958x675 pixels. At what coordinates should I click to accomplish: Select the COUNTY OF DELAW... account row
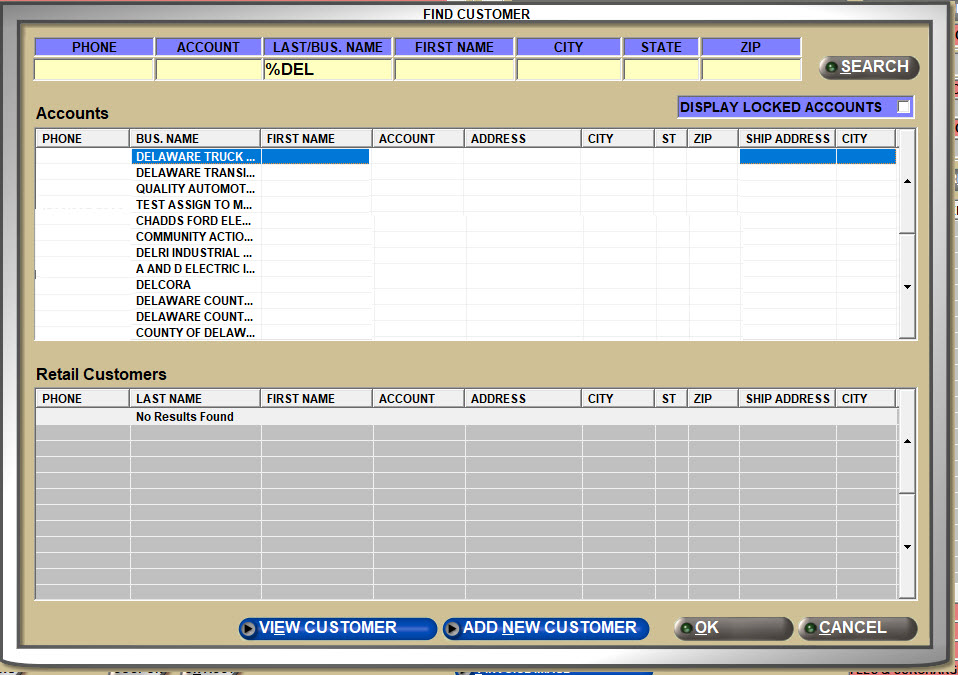(195, 333)
